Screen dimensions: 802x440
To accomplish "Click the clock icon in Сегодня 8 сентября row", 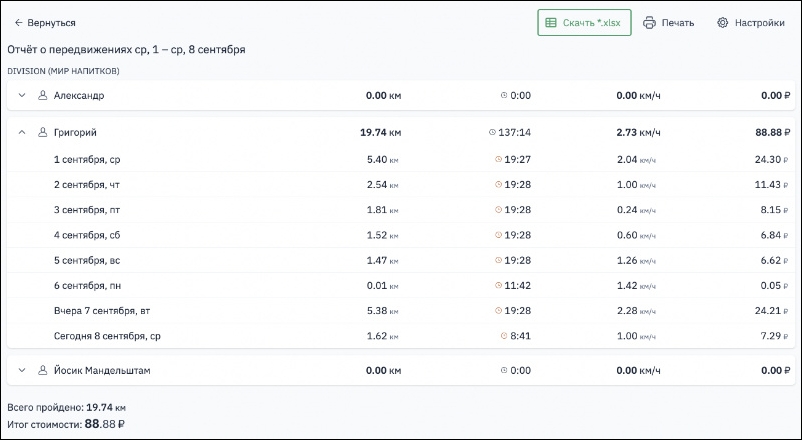I will tap(504, 337).
